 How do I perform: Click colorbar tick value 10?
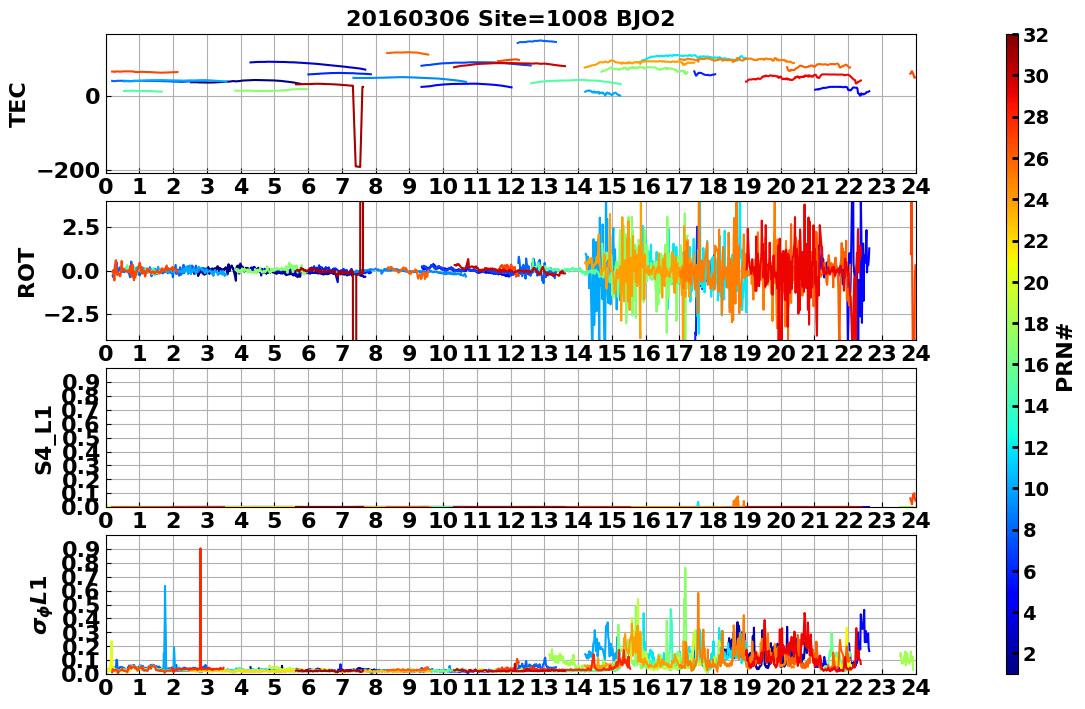[x=1037, y=489]
